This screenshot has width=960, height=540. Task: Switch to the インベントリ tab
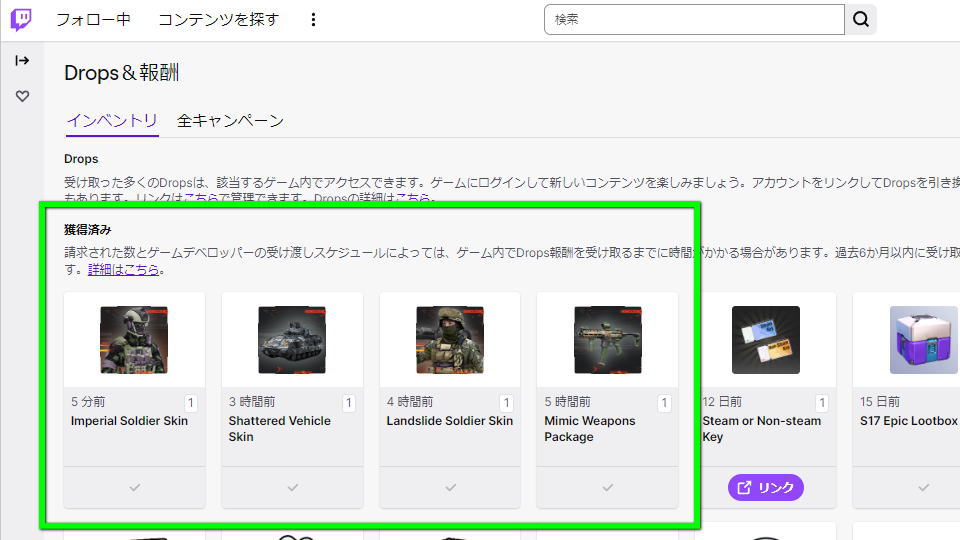tap(112, 121)
